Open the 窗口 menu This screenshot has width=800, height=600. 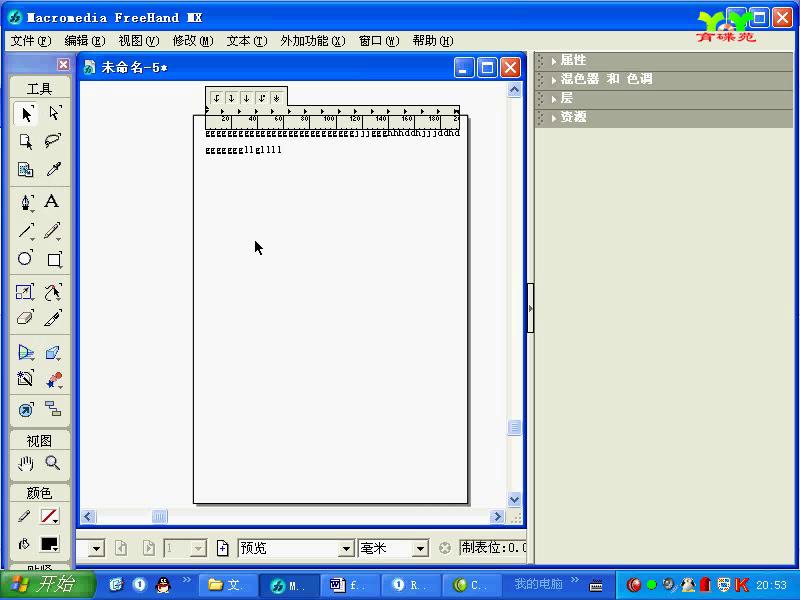pyautogui.click(x=379, y=41)
